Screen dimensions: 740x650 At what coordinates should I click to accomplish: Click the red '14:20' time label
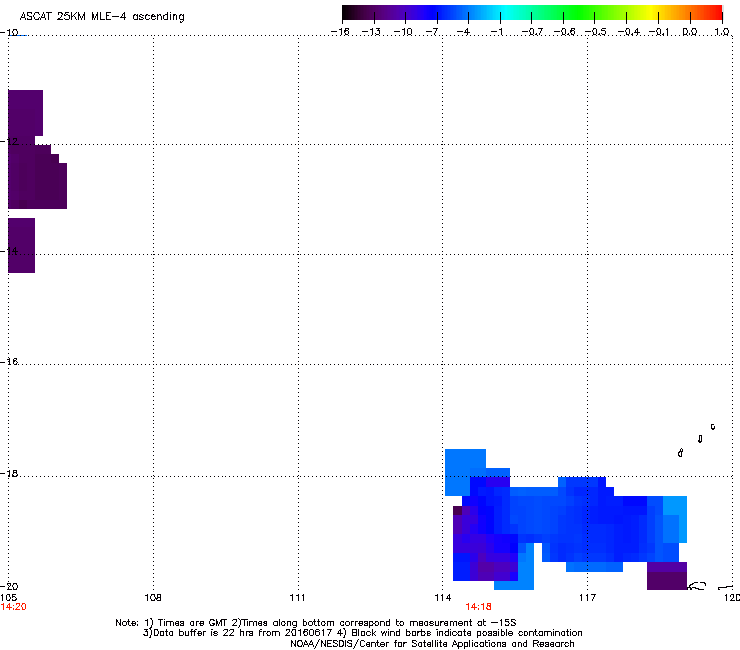pyautogui.click(x=14, y=607)
